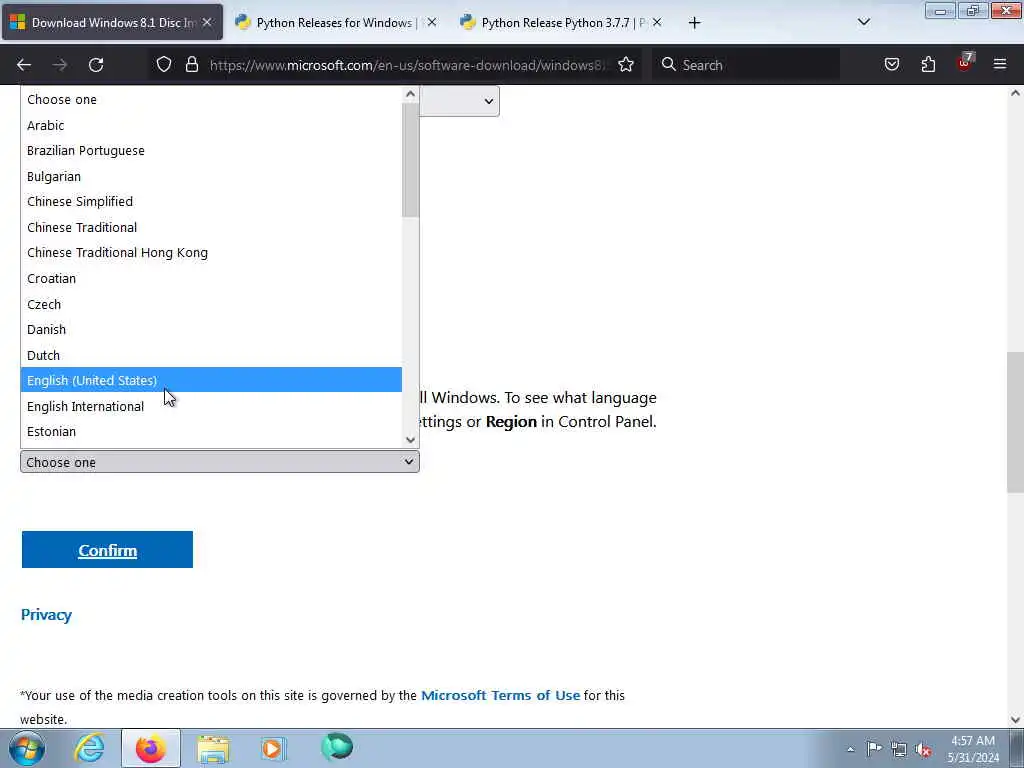1024x768 pixels.
Task: Click the microsoft.com URL address bar
Action: [408, 65]
